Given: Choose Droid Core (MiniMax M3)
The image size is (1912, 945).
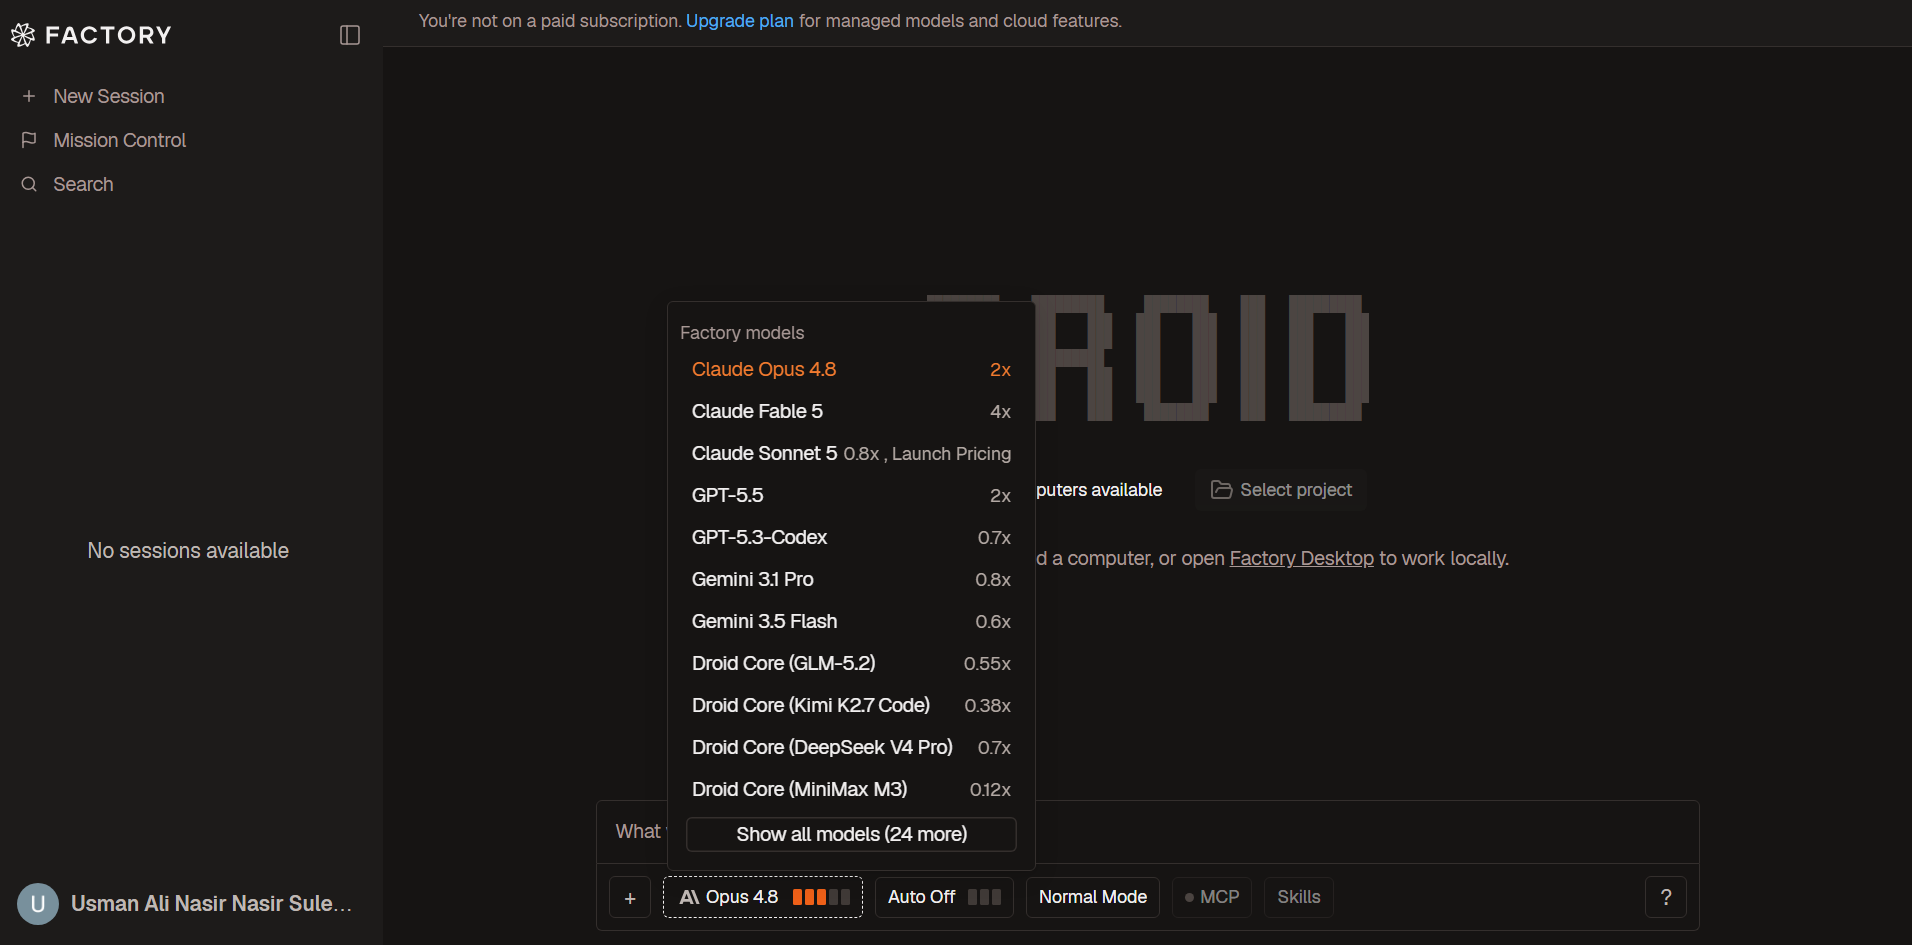Looking at the screenshot, I should click(851, 790).
